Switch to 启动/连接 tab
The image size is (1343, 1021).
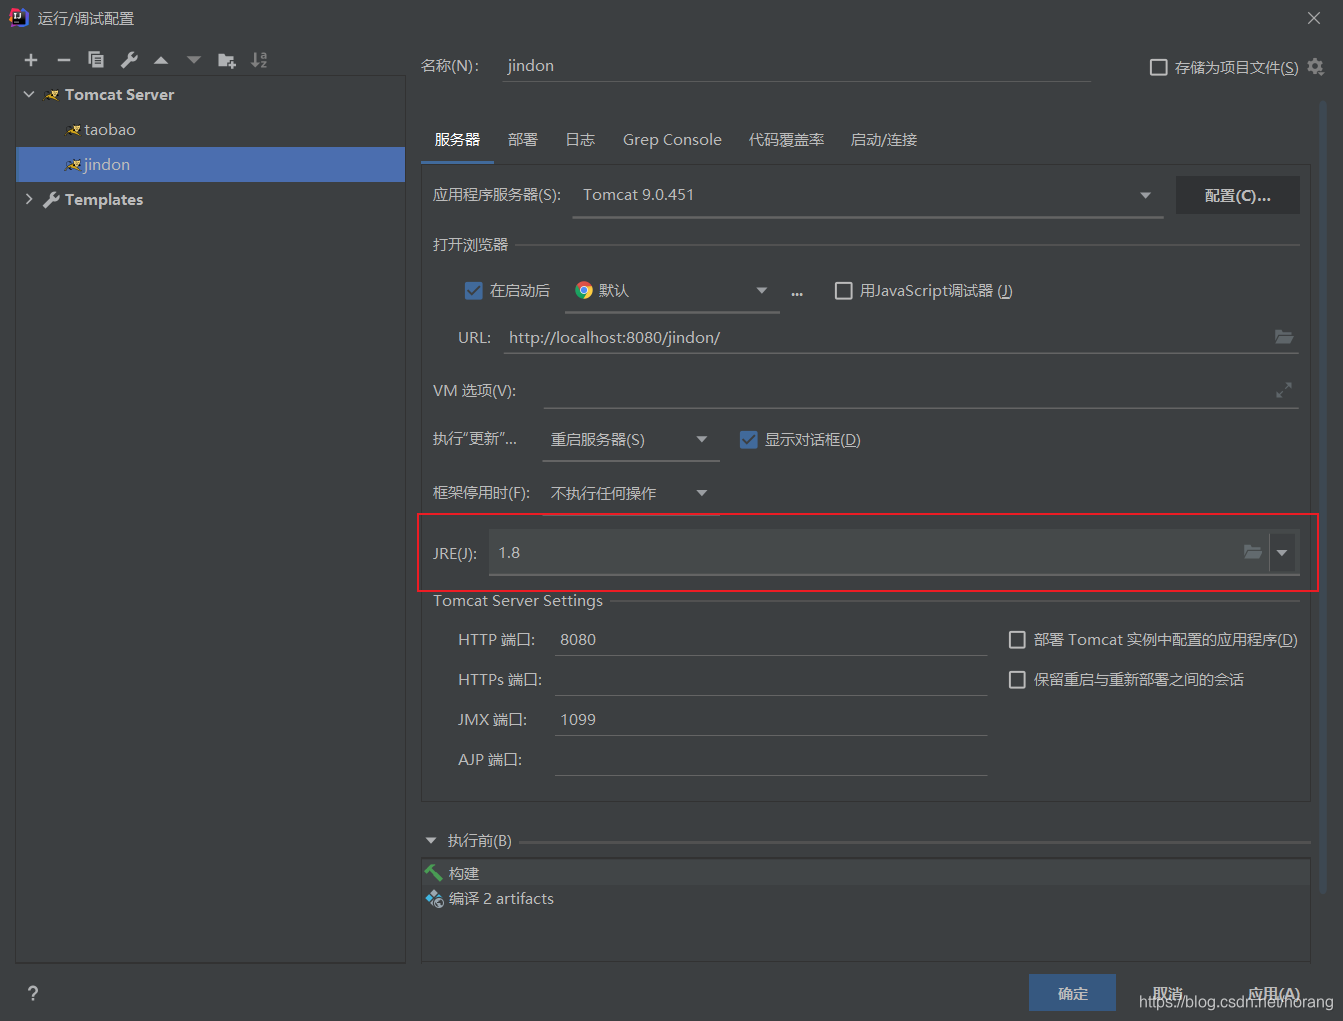(x=883, y=140)
